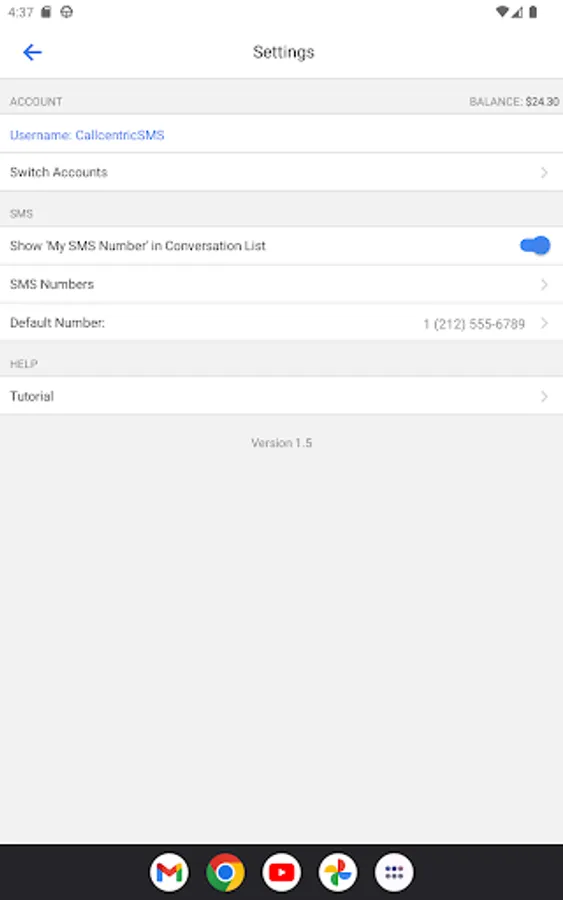Tap Username: CallcentricSMS link
This screenshot has width=563, height=900.
tap(87, 135)
